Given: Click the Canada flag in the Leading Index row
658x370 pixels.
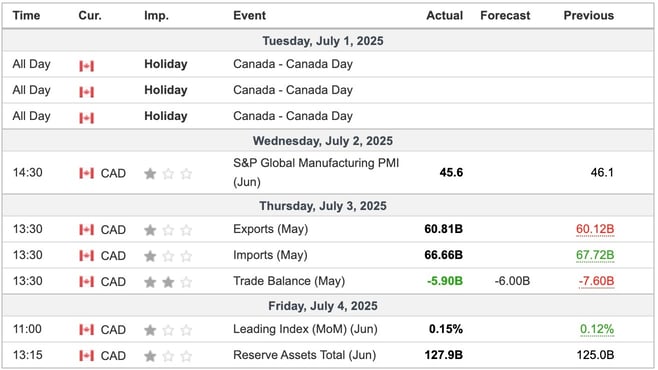Looking at the screenshot, I should click(86, 330).
